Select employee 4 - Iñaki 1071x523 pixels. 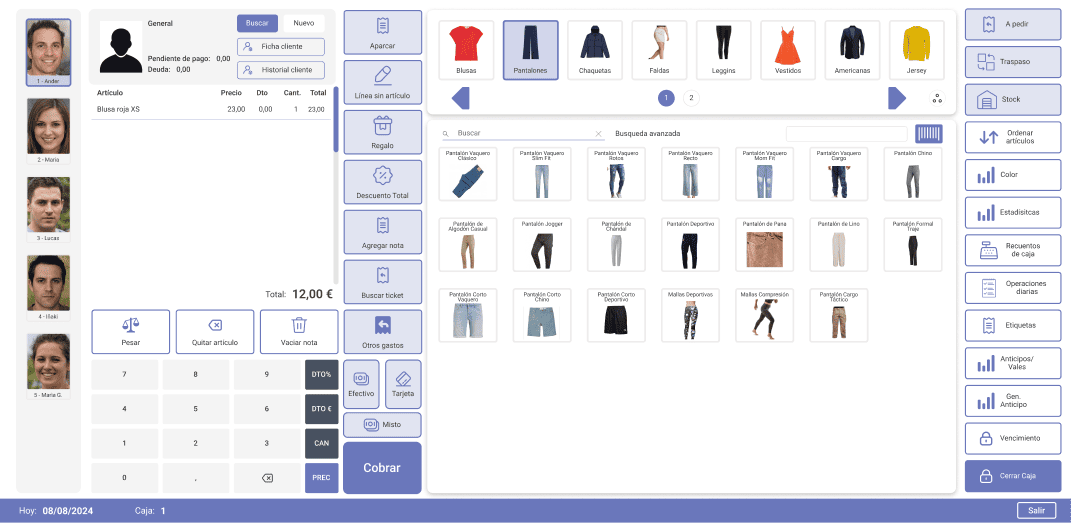point(48,287)
